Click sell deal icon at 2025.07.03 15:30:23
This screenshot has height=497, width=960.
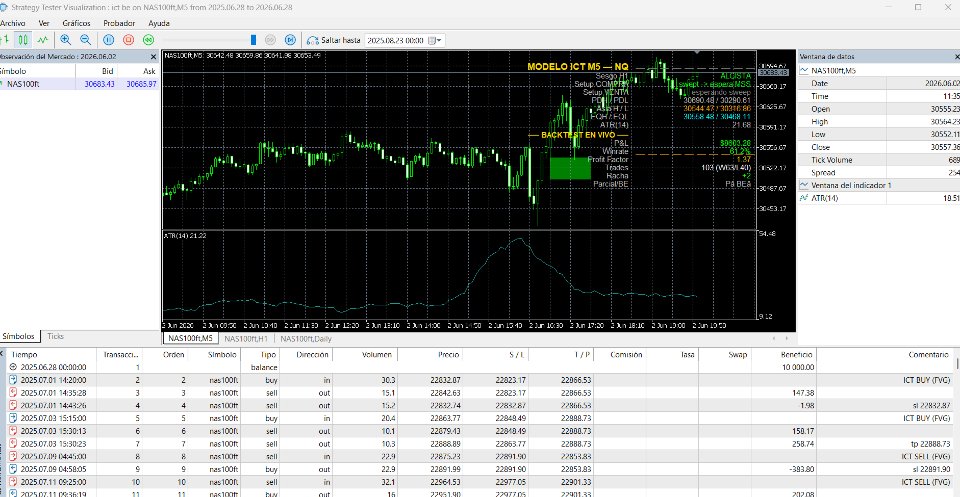coord(13,444)
